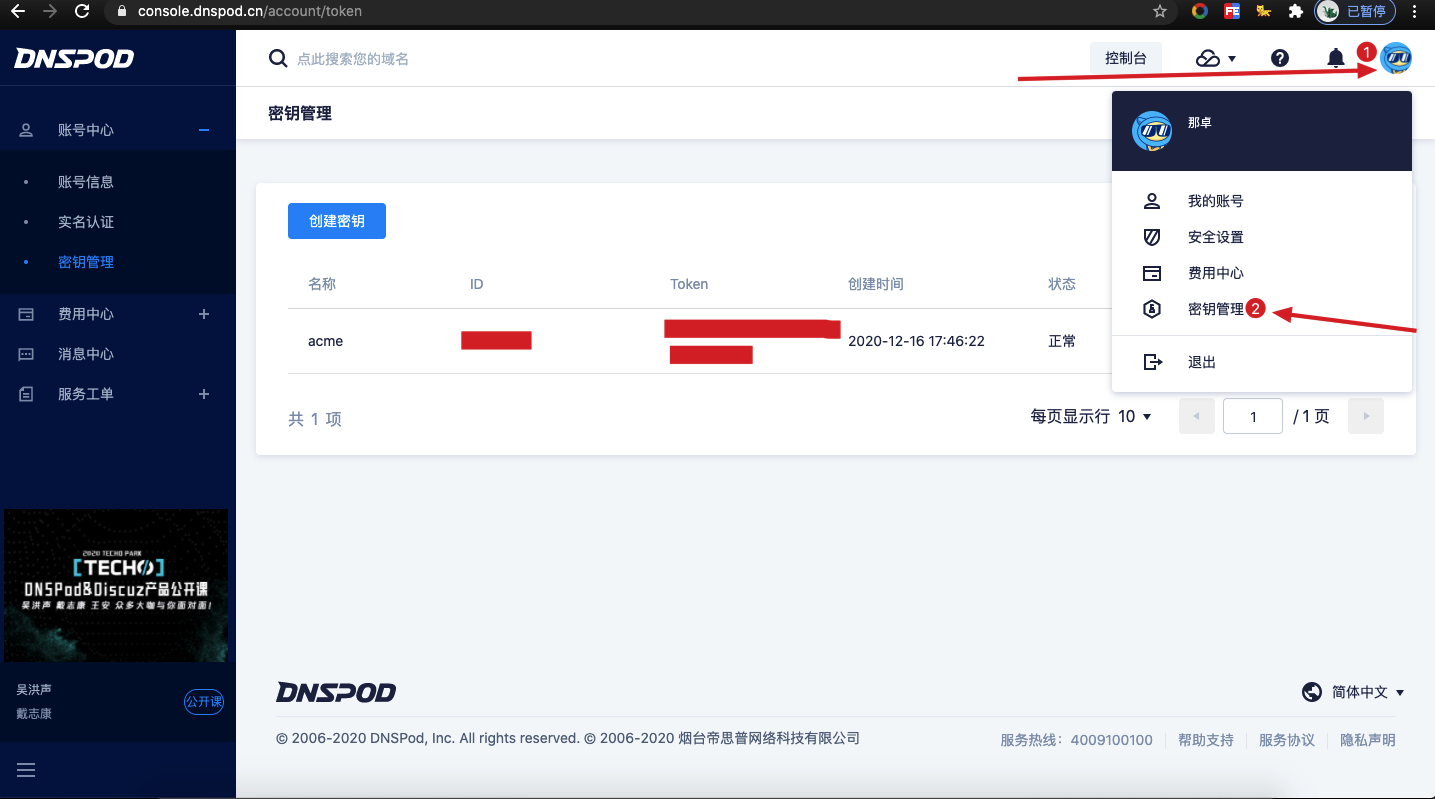Open the 帮助支持 footer link
Image resolution: width=1435 pixels, height=799 pixels.
click(1206, 740)
